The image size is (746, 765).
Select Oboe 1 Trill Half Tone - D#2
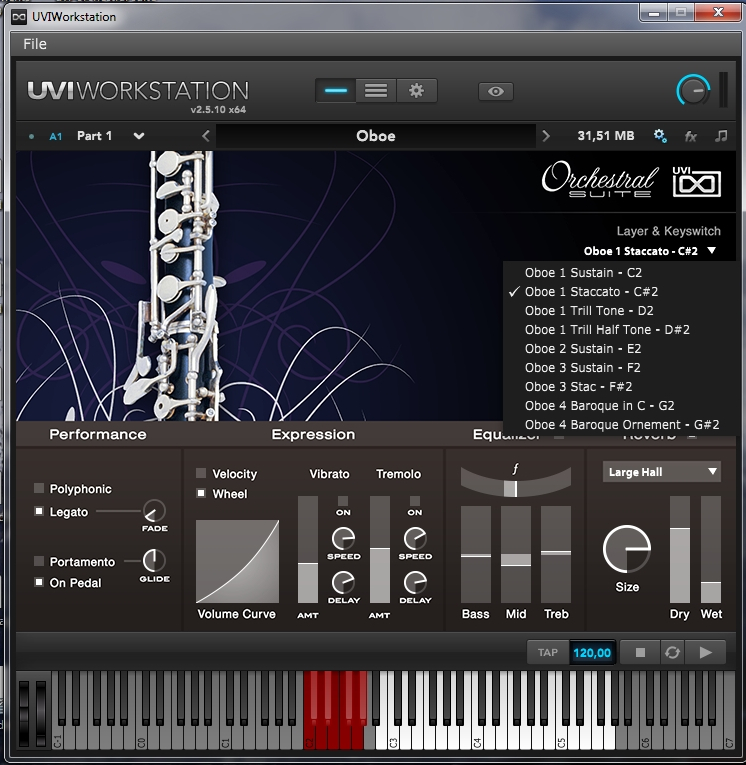click(x=620, y=330)
